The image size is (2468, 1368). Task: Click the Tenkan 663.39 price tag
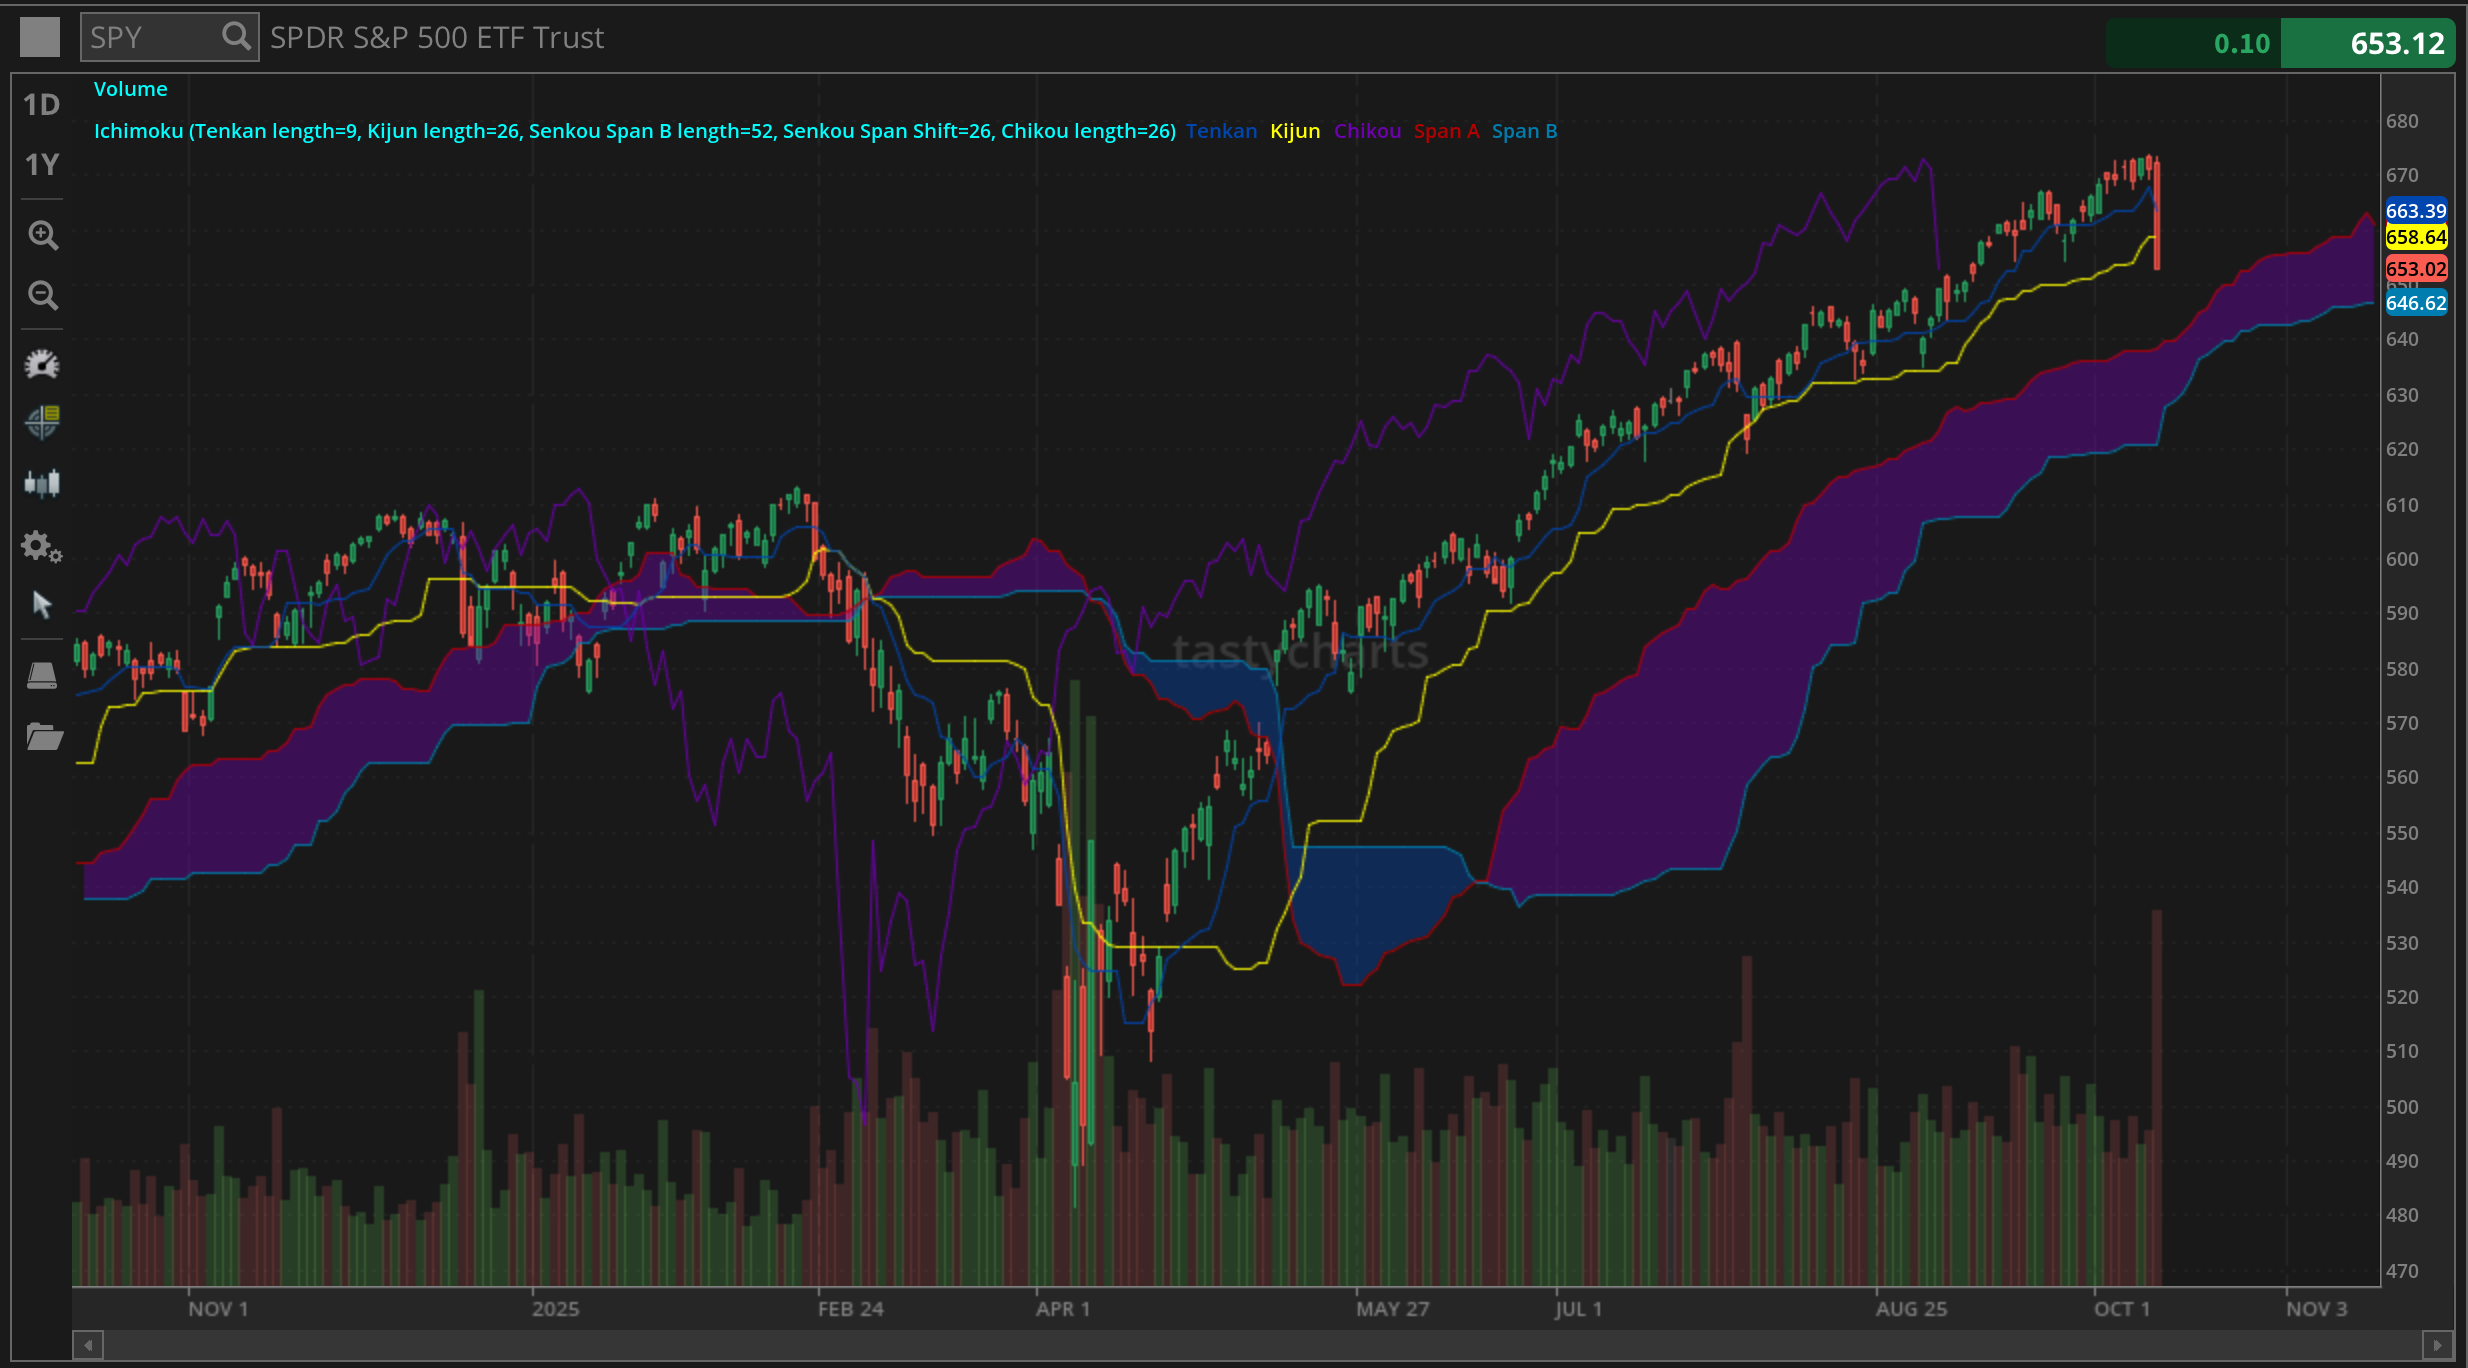(2415, 211)
